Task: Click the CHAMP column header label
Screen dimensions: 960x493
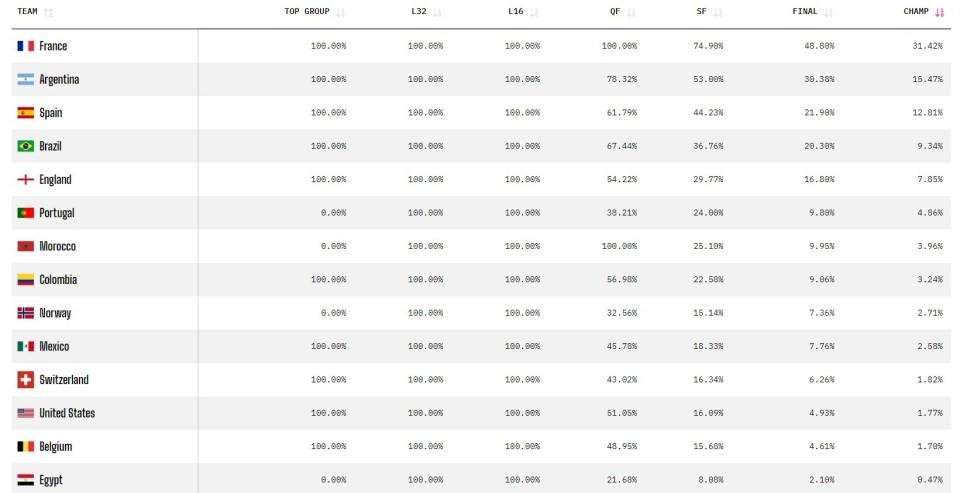Action: [x=916, y=11]
